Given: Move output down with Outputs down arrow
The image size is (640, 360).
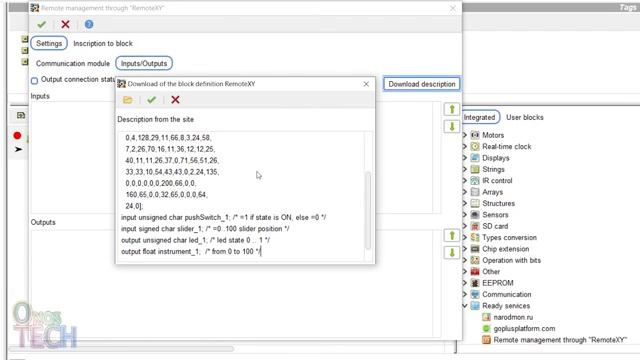Looking at the screenshot, I should point(452,253).
